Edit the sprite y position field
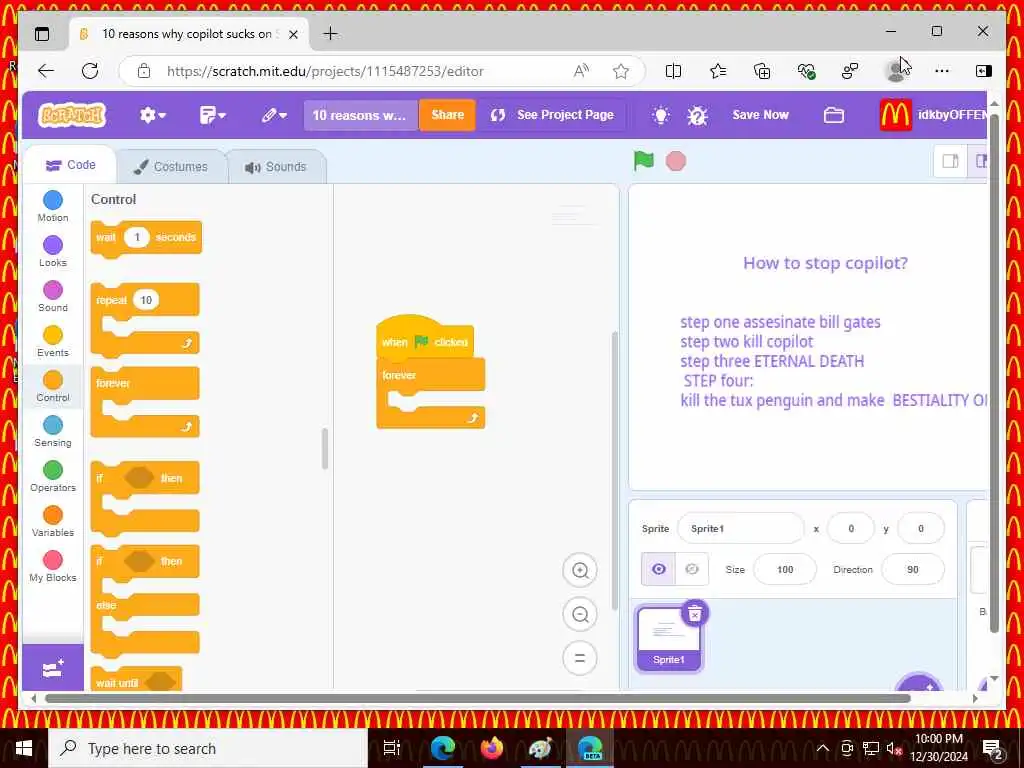The width and height of the screenshot is (1024, 768). point(921,528)
